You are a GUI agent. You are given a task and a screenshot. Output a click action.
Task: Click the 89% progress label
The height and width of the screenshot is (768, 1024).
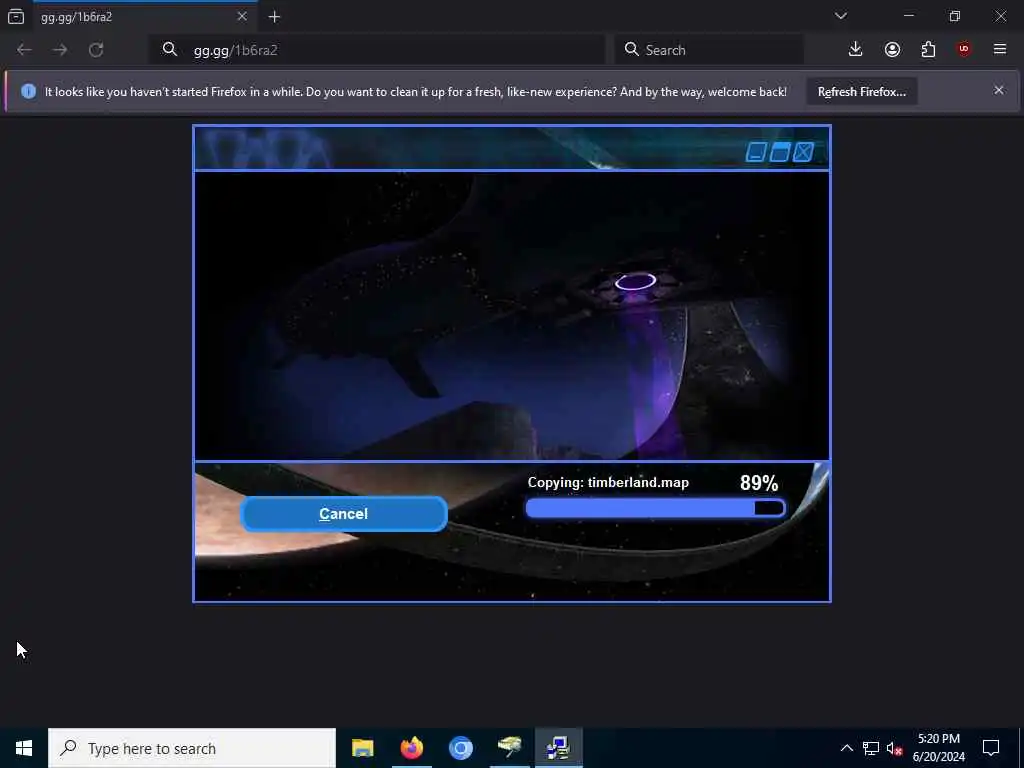[759, 483]
